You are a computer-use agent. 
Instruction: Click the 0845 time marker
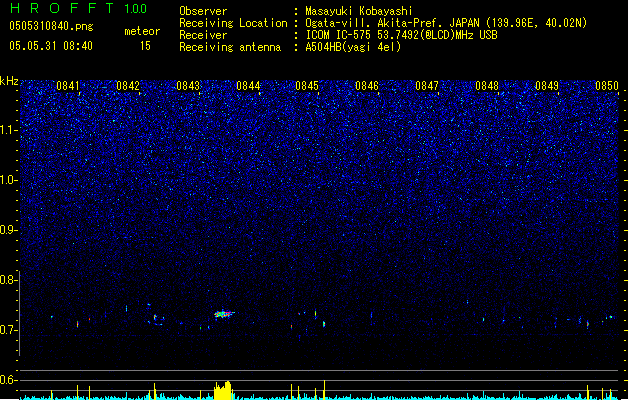(x=307, y=86)
